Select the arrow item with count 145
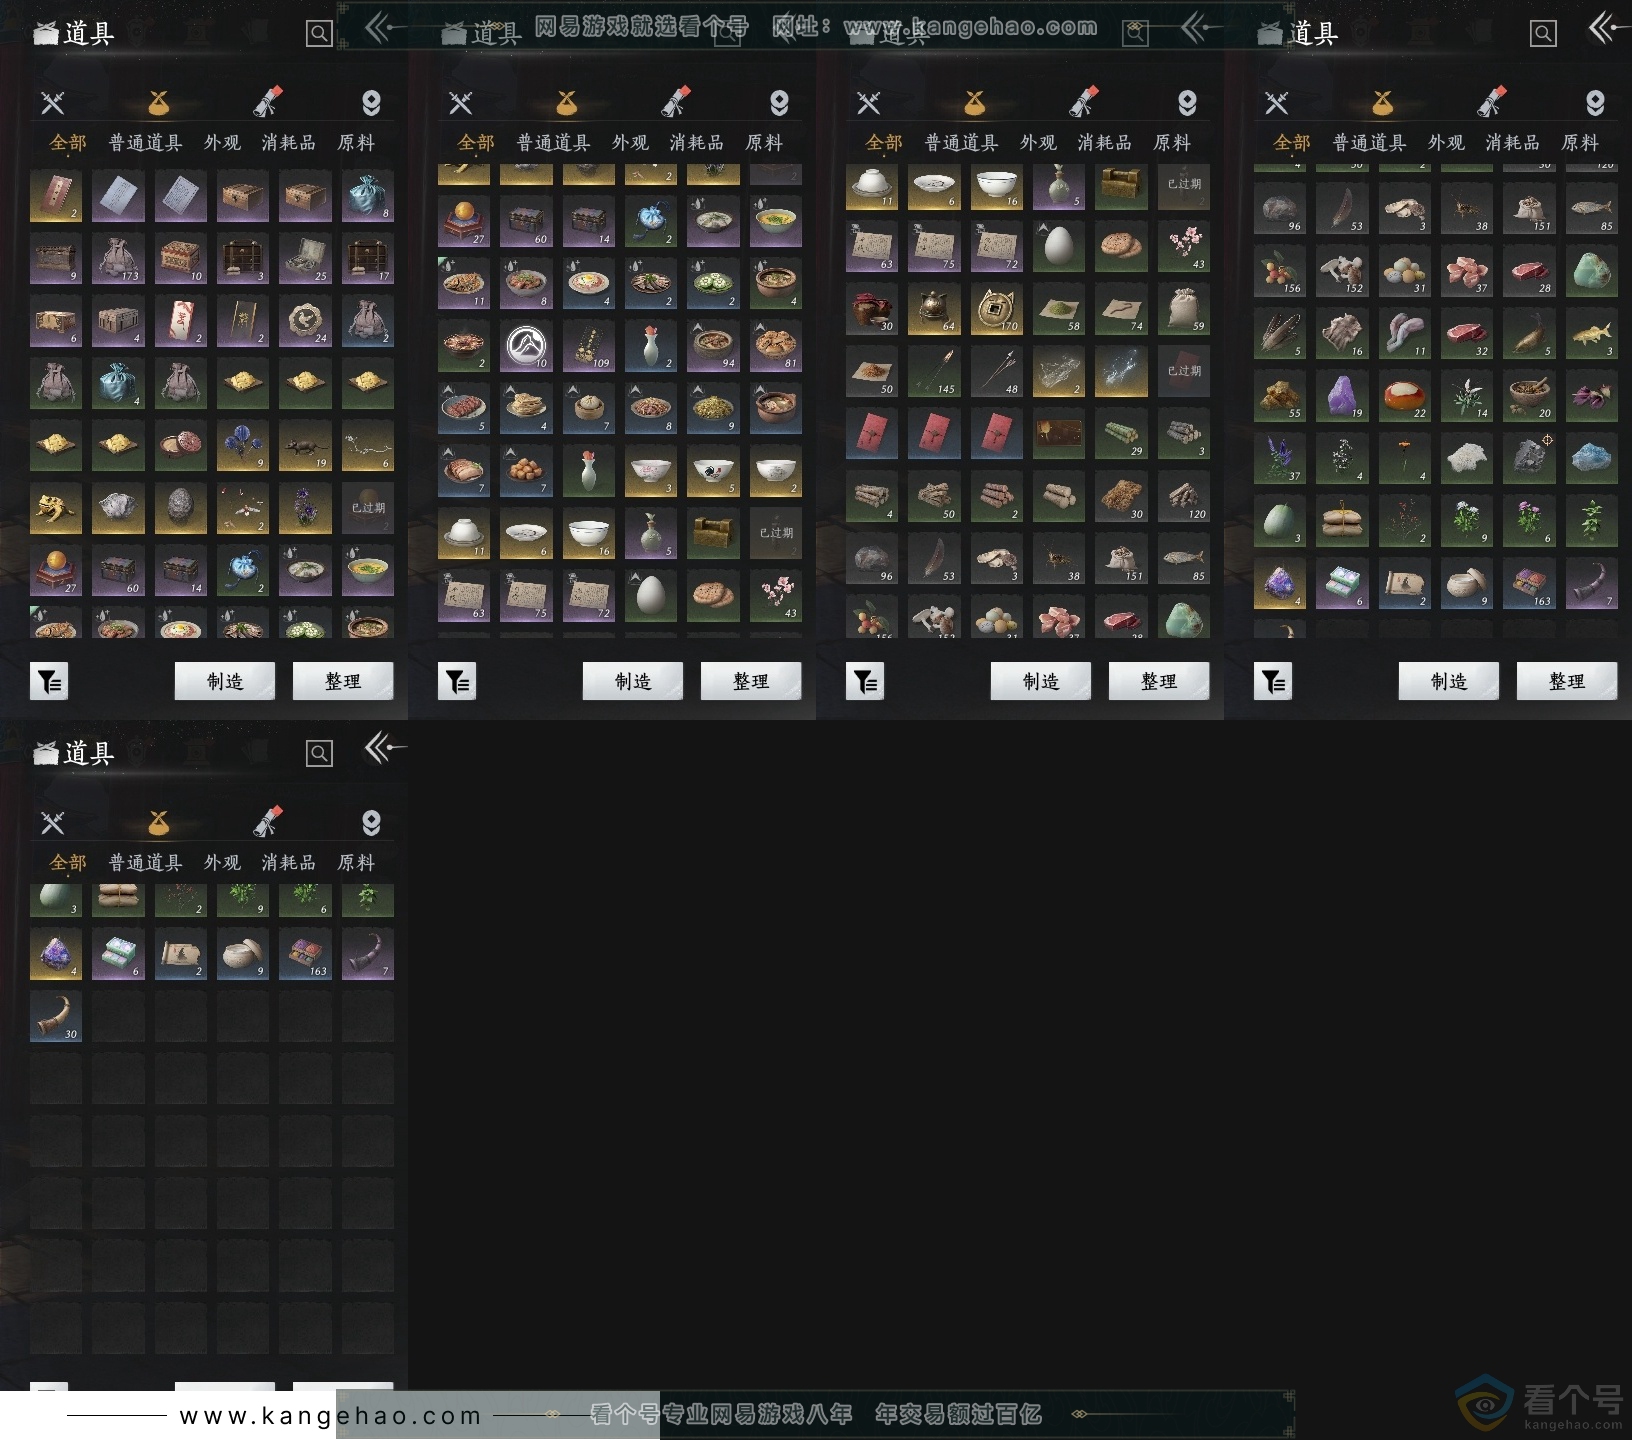This screenshot has height=1440, width=1632. (934, 372)
